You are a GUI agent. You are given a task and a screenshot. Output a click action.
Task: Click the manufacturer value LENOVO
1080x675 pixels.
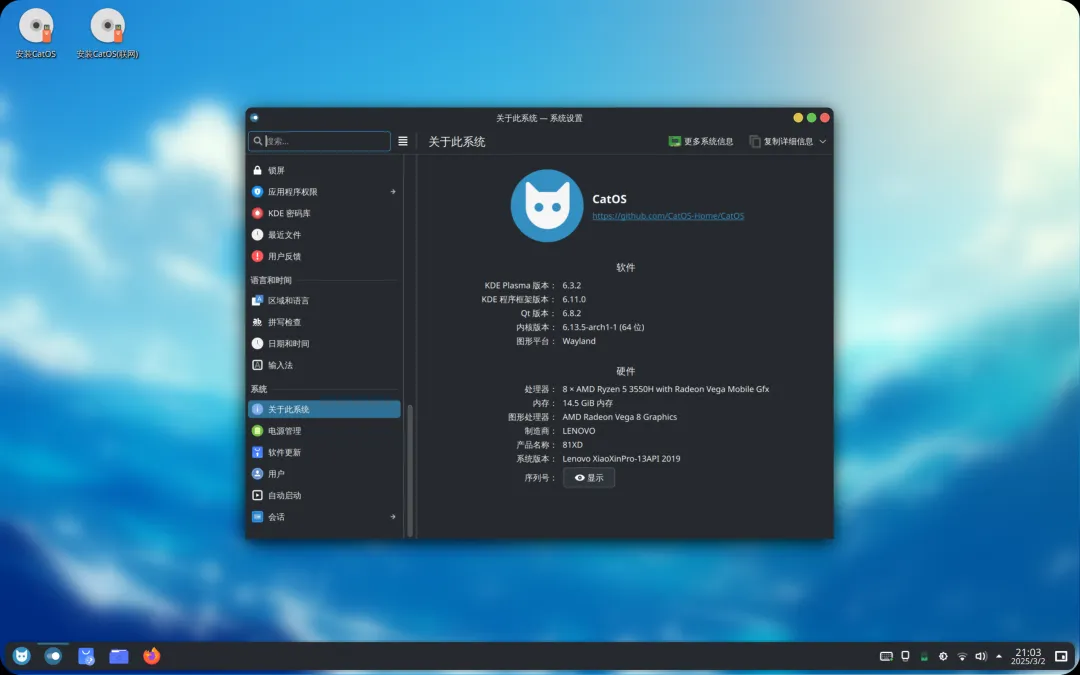pyautogui.click(x=579, y=430)
